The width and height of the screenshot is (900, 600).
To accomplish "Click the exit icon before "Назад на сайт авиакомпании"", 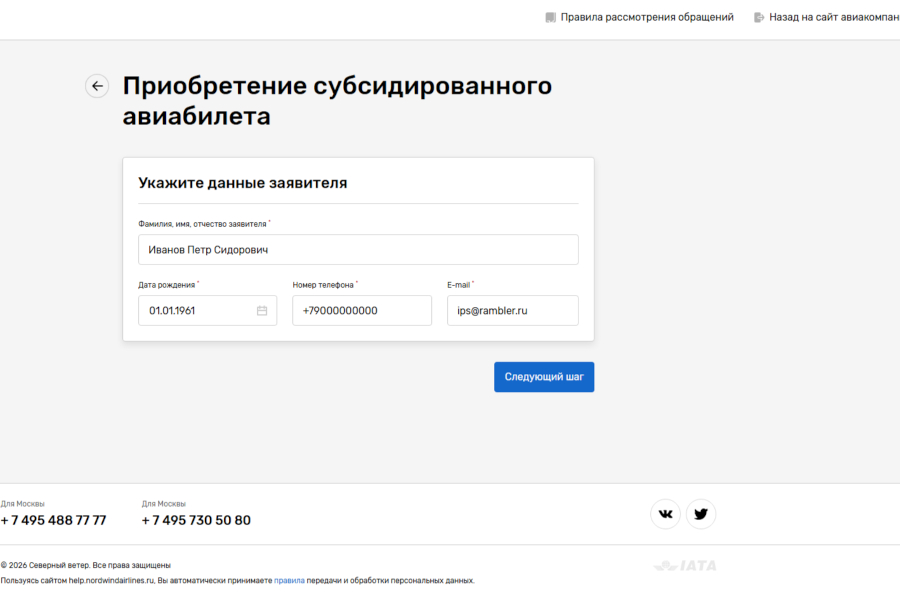I will (759, 17).
